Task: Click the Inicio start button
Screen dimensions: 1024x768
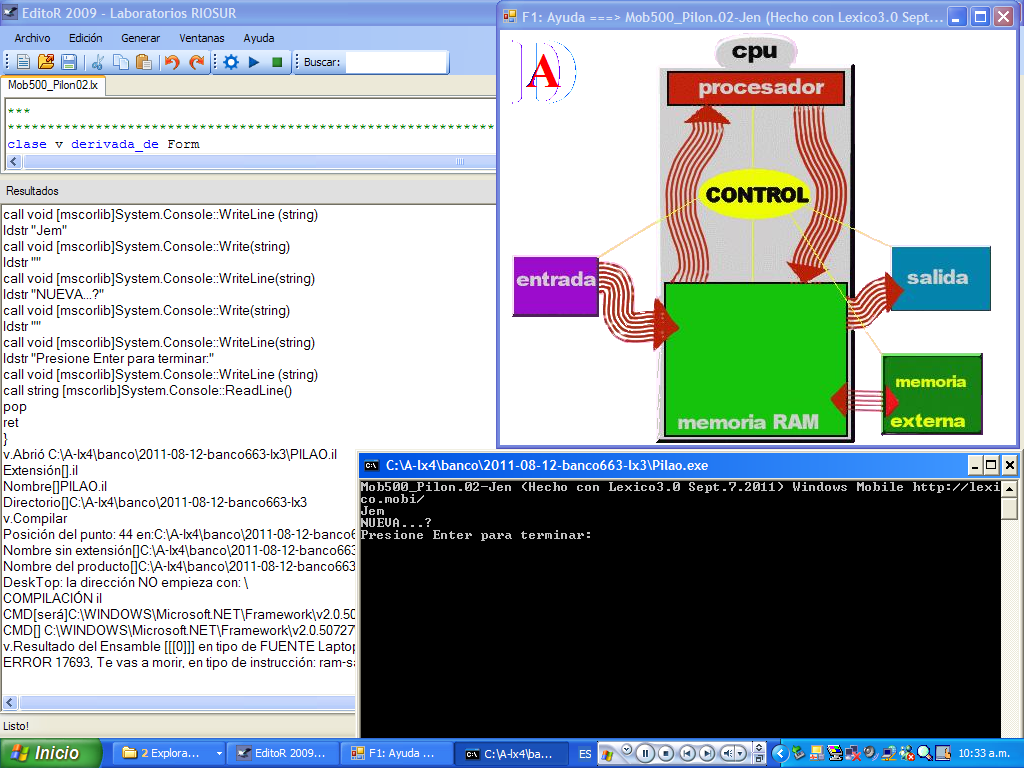Action: tap(51, 753)
